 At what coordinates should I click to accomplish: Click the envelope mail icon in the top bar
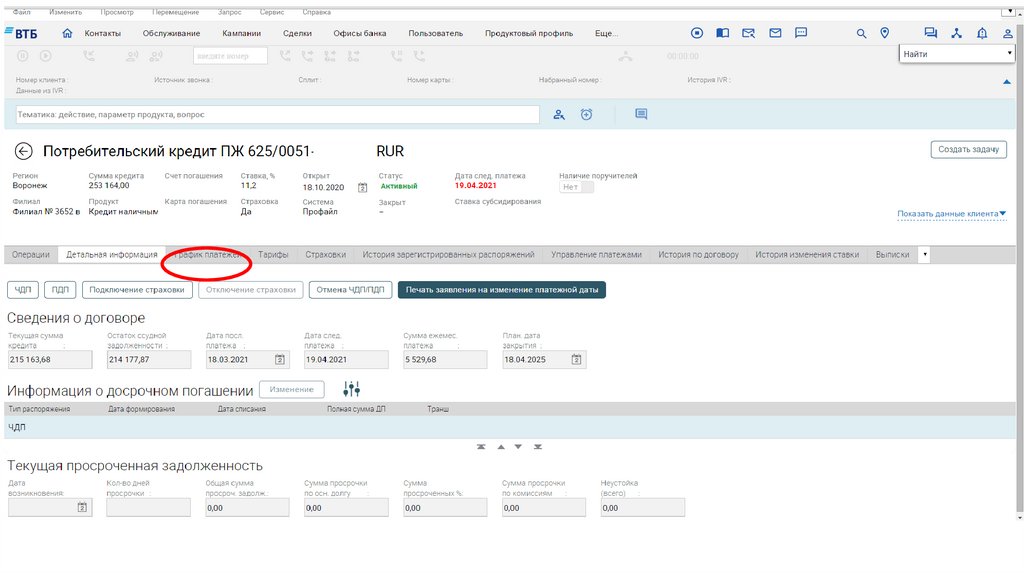click(x=775, y=33)
